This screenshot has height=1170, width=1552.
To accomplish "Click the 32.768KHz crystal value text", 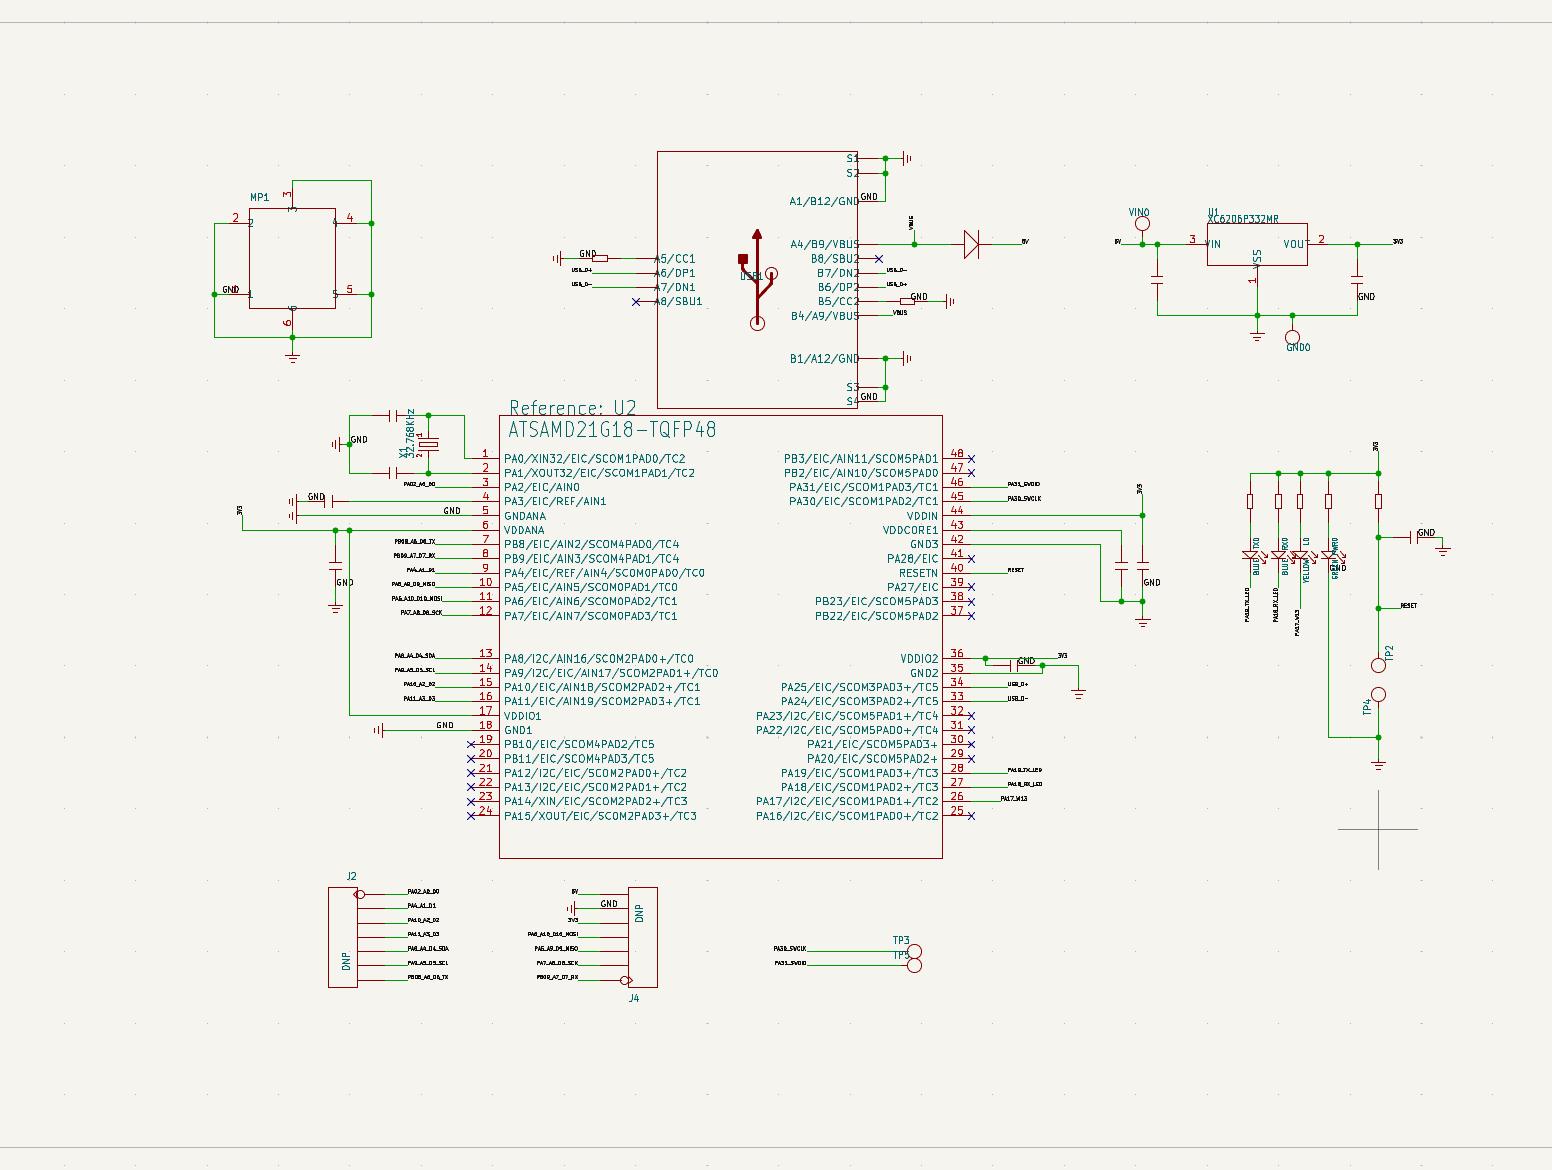I will point(409,432).
